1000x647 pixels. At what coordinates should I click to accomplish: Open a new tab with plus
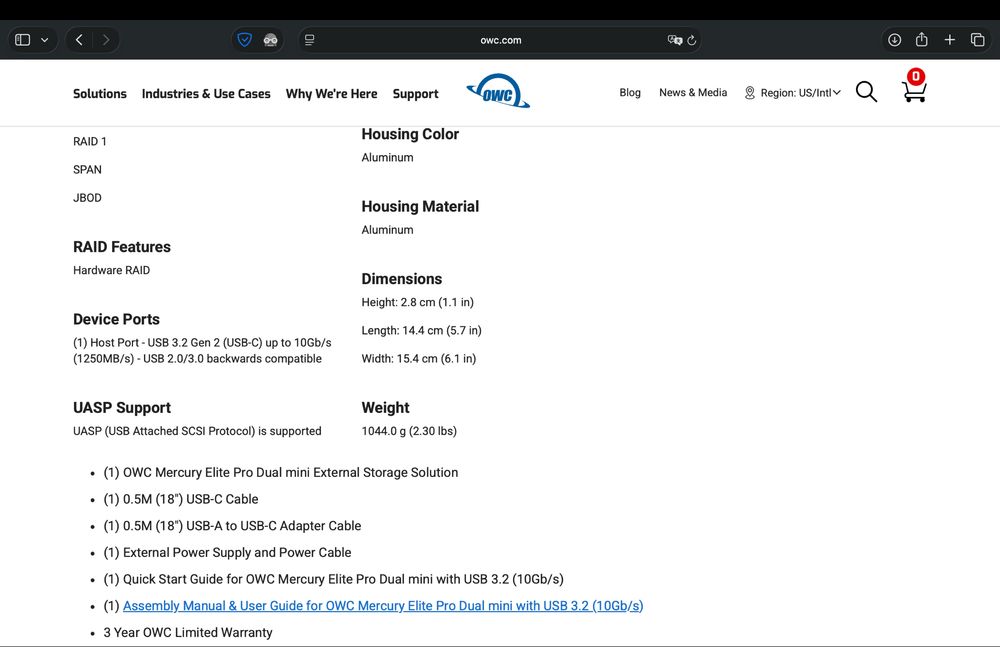tap(950, 40)
